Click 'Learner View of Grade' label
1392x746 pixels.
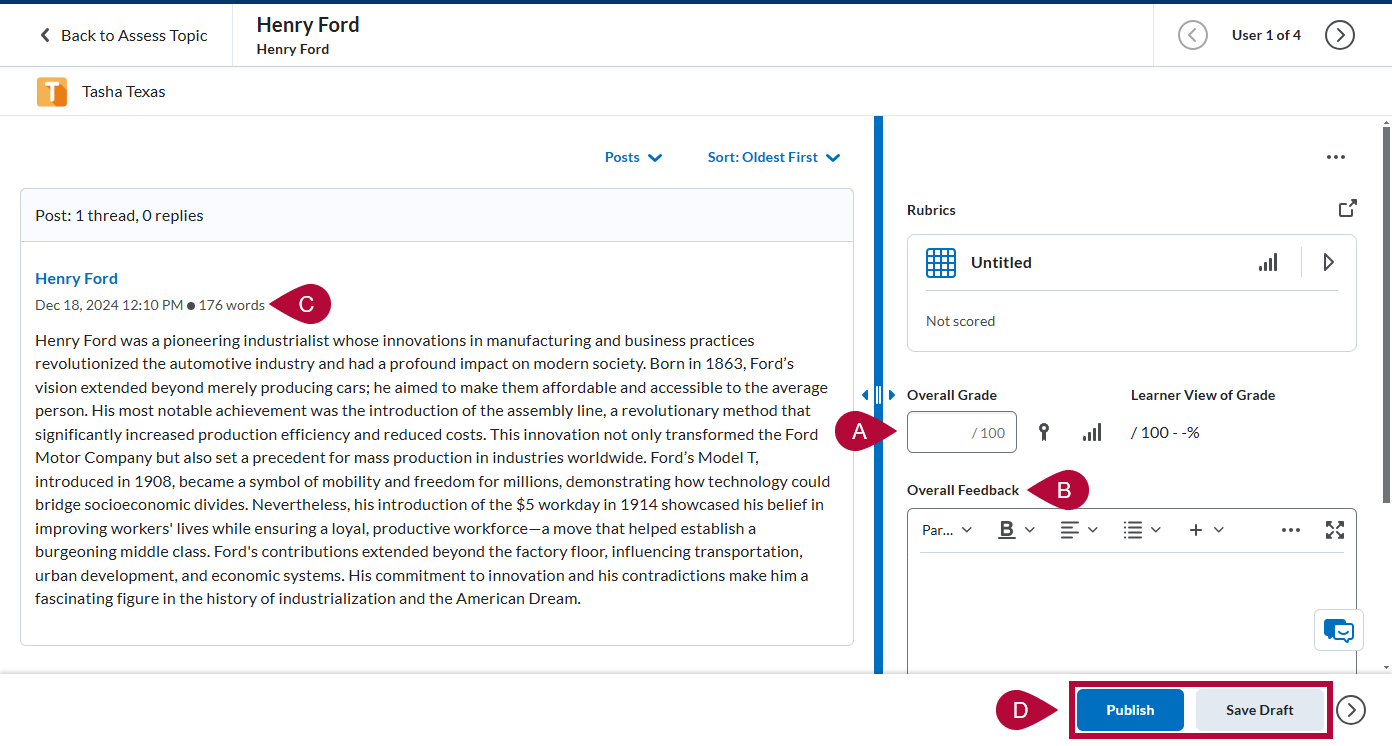pyautogui.click(x=1203, y=395)
